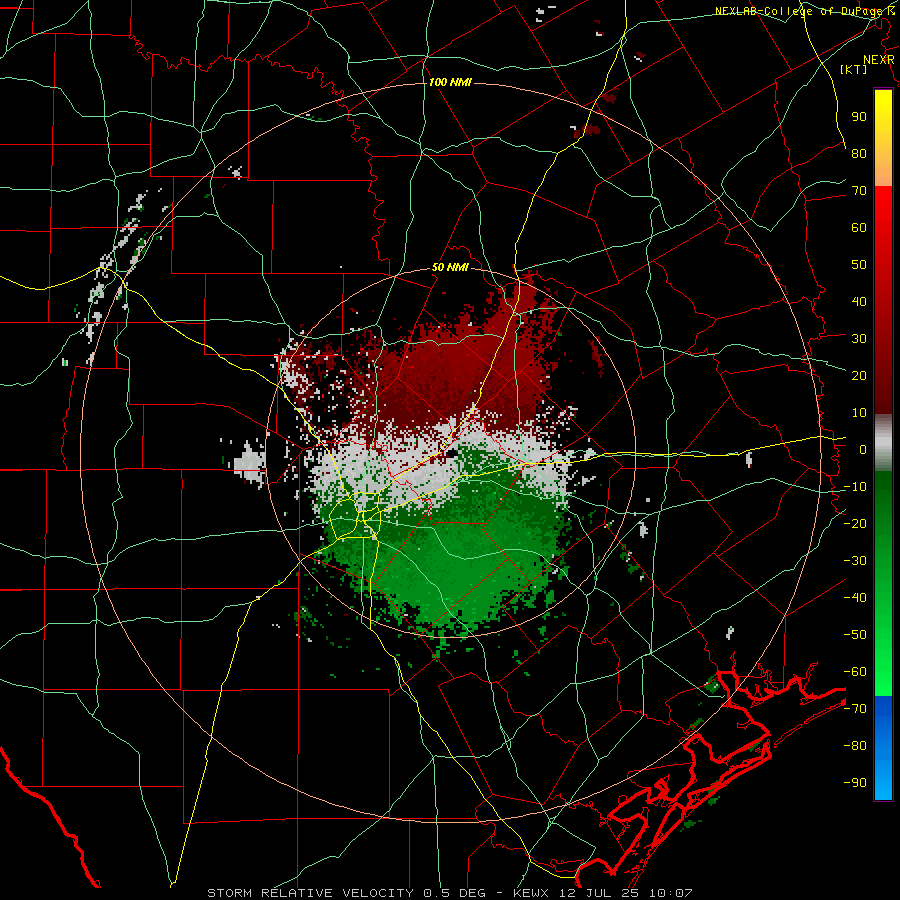Click the -20 scale label
Screen dimensions: 900x900
[855, 523]
